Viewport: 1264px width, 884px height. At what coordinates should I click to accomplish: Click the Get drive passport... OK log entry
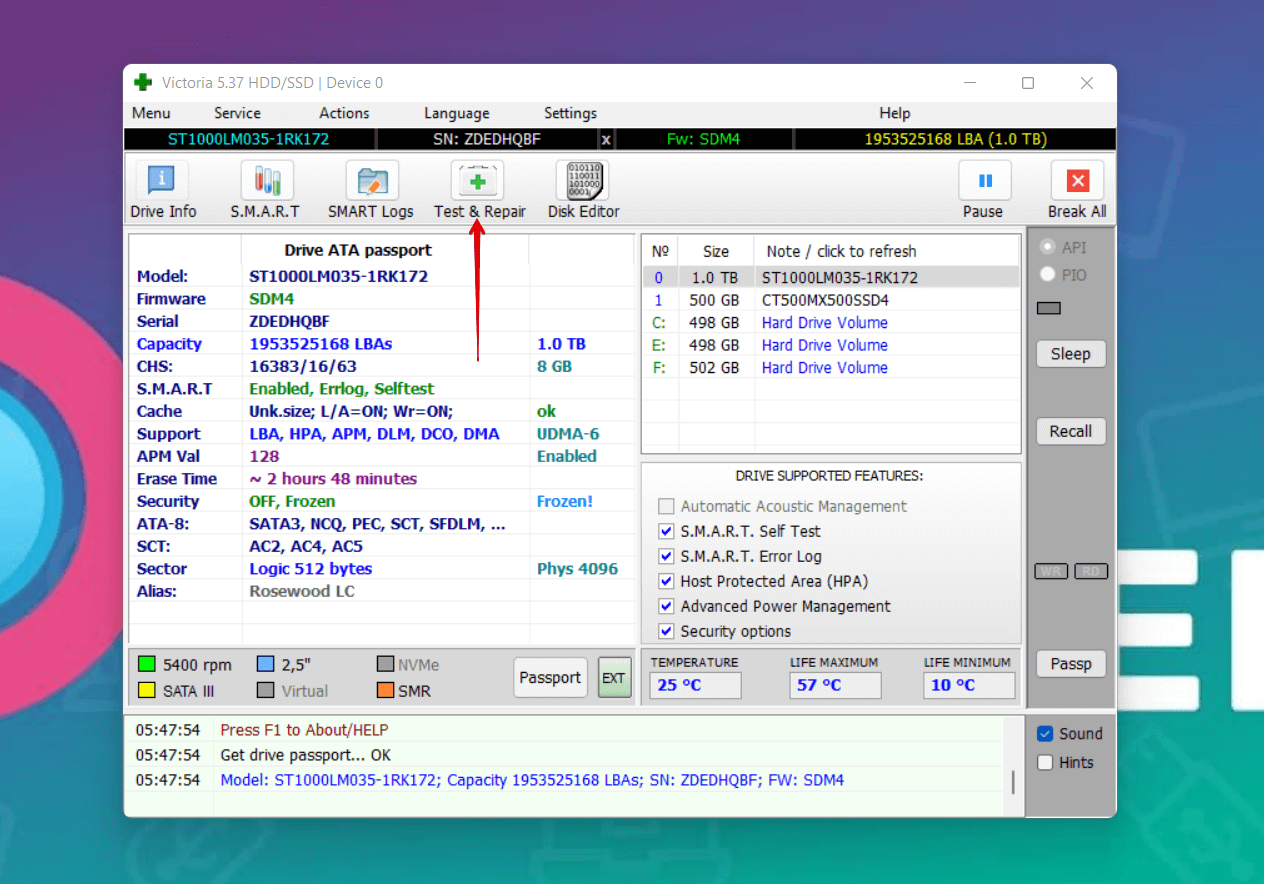click(306, 755)
